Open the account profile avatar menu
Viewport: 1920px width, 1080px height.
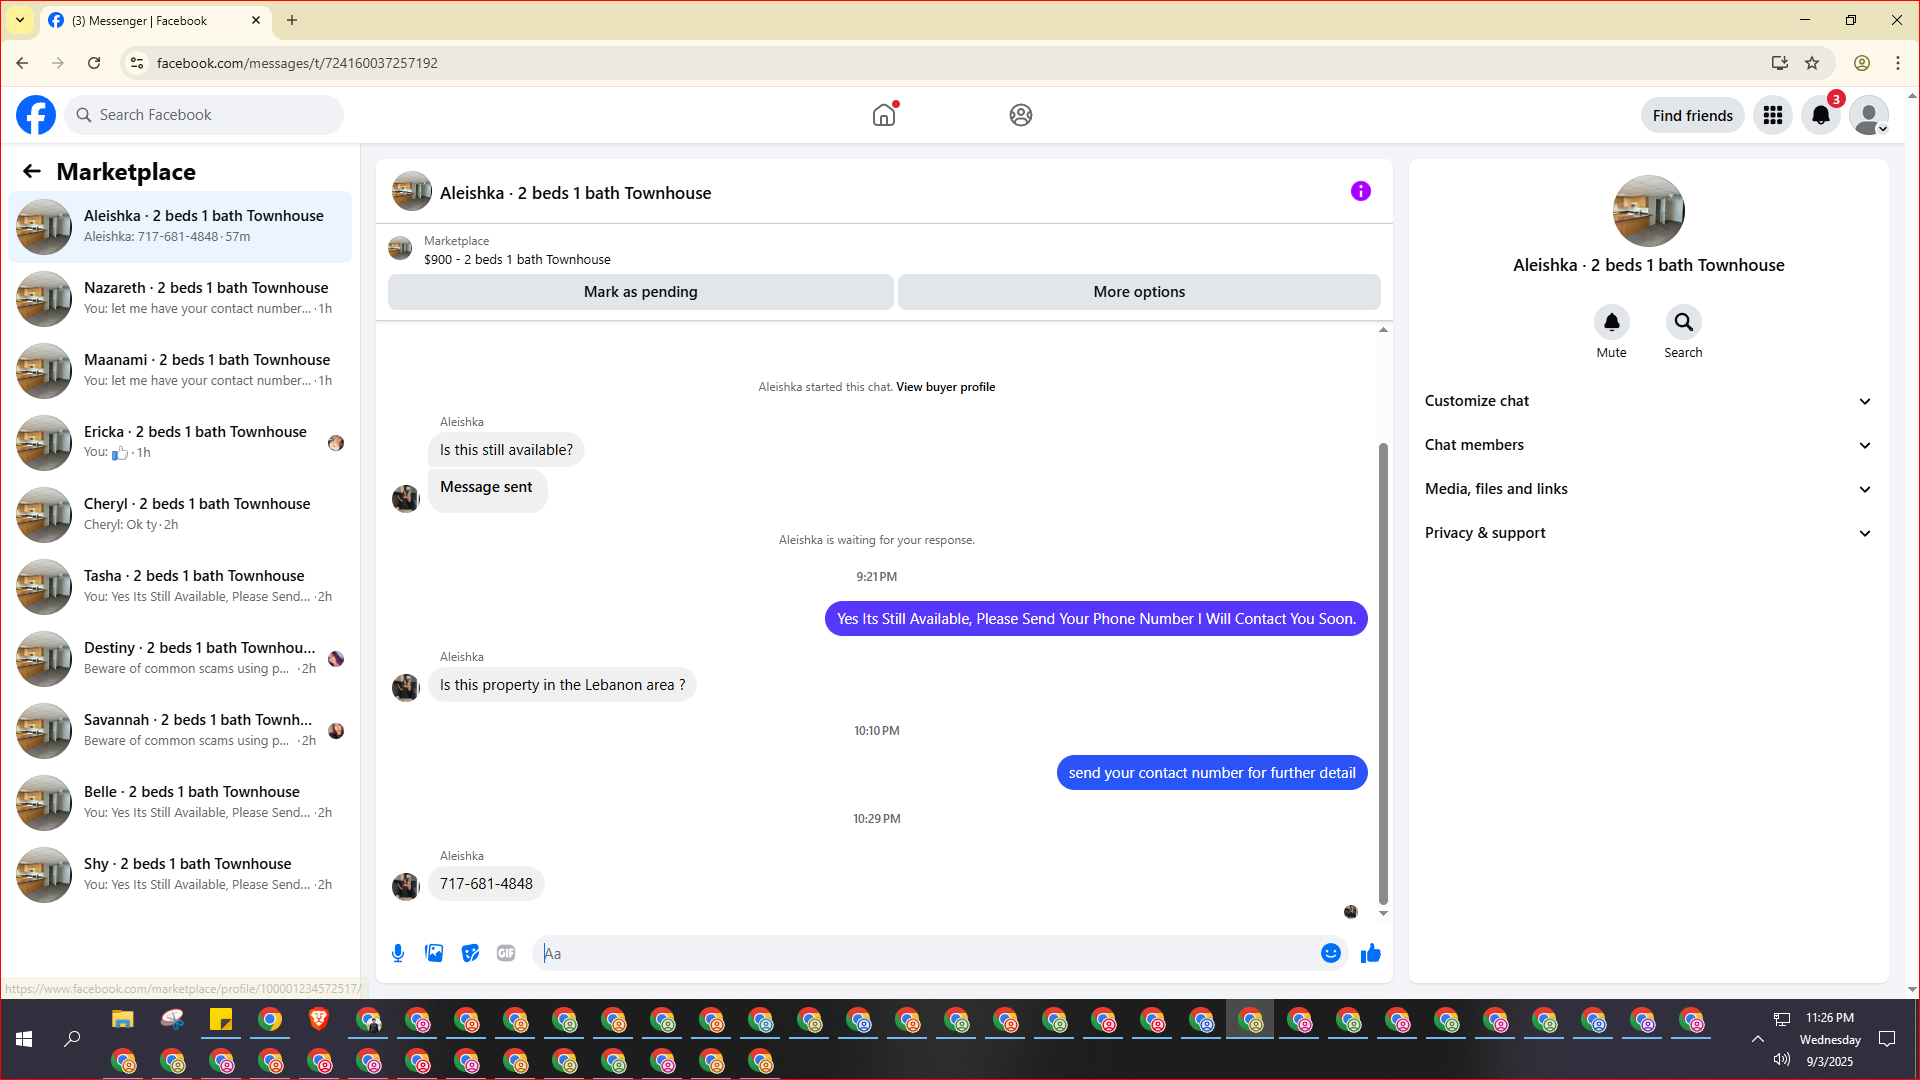coord(1869,115)
